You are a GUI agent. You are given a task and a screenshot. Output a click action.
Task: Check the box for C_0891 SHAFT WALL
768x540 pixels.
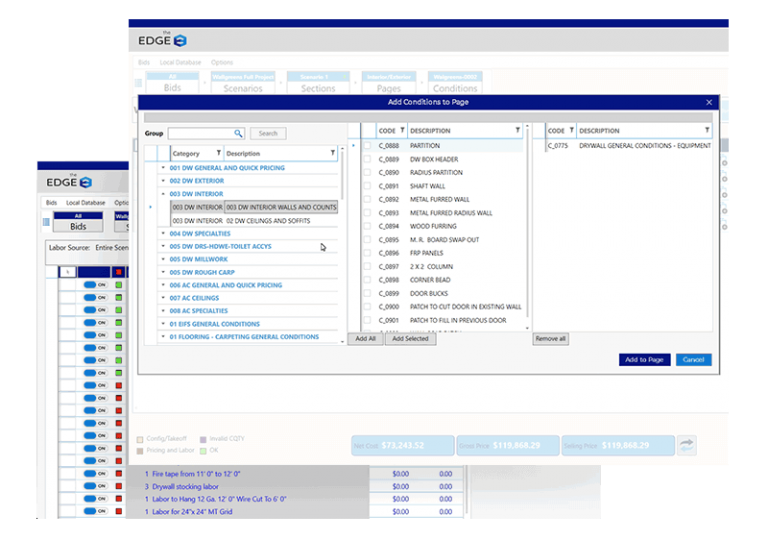(x=367, y=186)
